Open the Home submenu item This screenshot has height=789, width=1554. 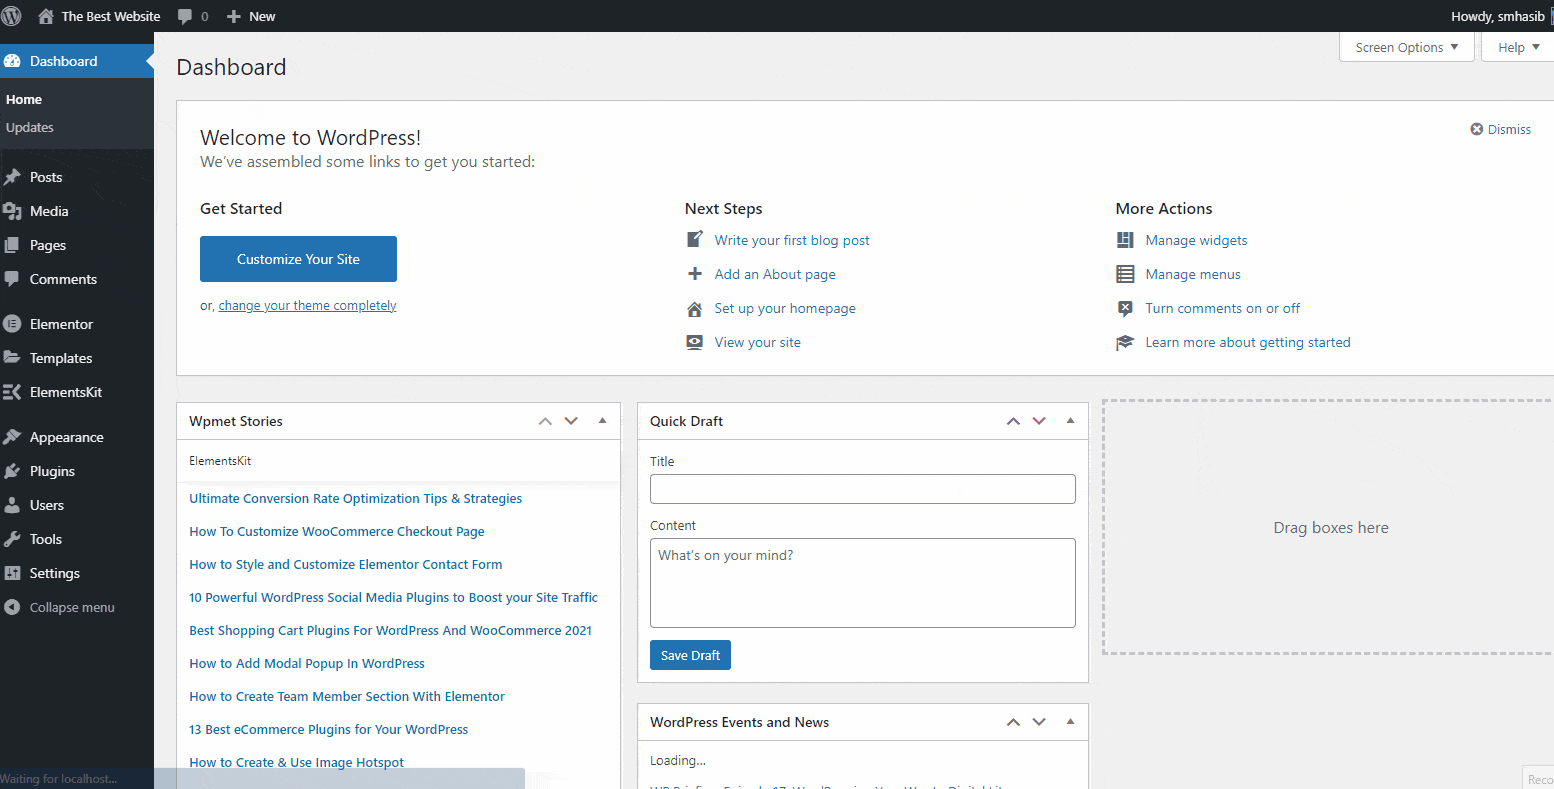(x=24, y=99)
